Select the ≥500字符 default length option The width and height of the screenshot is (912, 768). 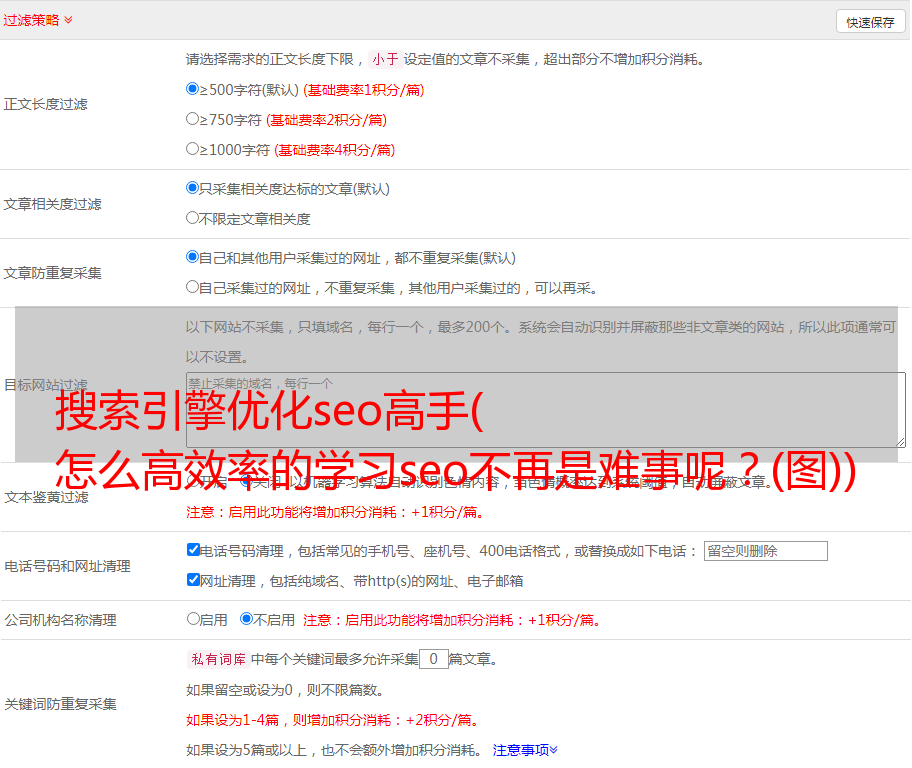[x=193, y=89]
